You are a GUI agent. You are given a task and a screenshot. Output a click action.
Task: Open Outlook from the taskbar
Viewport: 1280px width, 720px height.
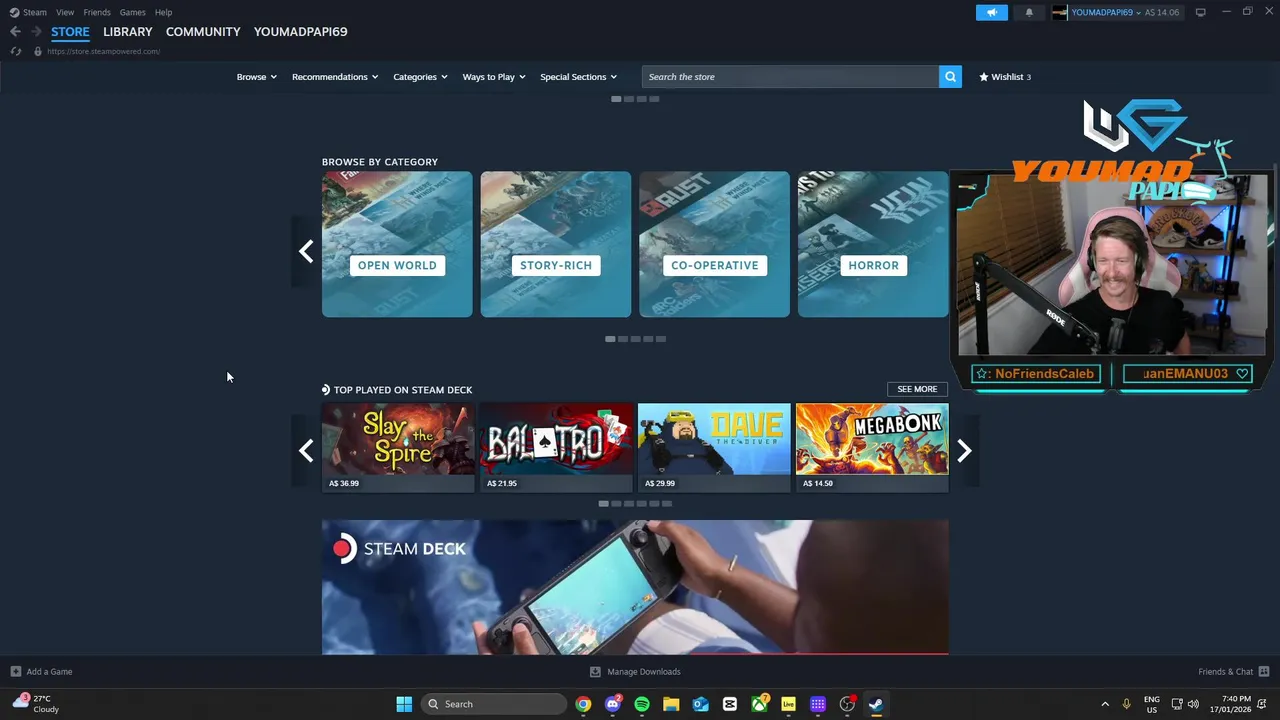tap(701, 704)
